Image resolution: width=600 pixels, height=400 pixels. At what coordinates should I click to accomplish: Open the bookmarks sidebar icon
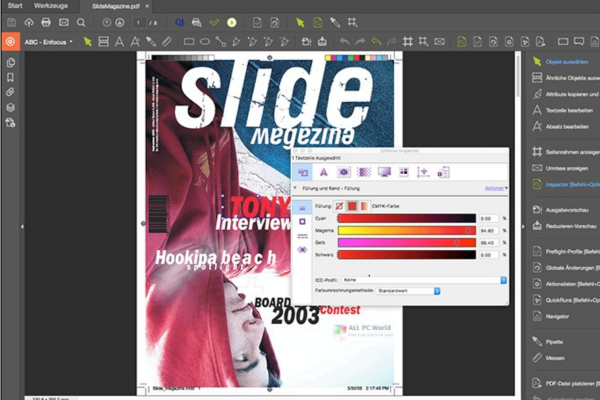click(11, 77)
